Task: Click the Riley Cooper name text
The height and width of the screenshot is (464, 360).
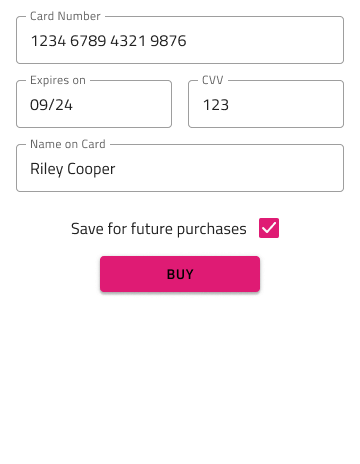Action: pyautogui.click(x=73, y=169)
